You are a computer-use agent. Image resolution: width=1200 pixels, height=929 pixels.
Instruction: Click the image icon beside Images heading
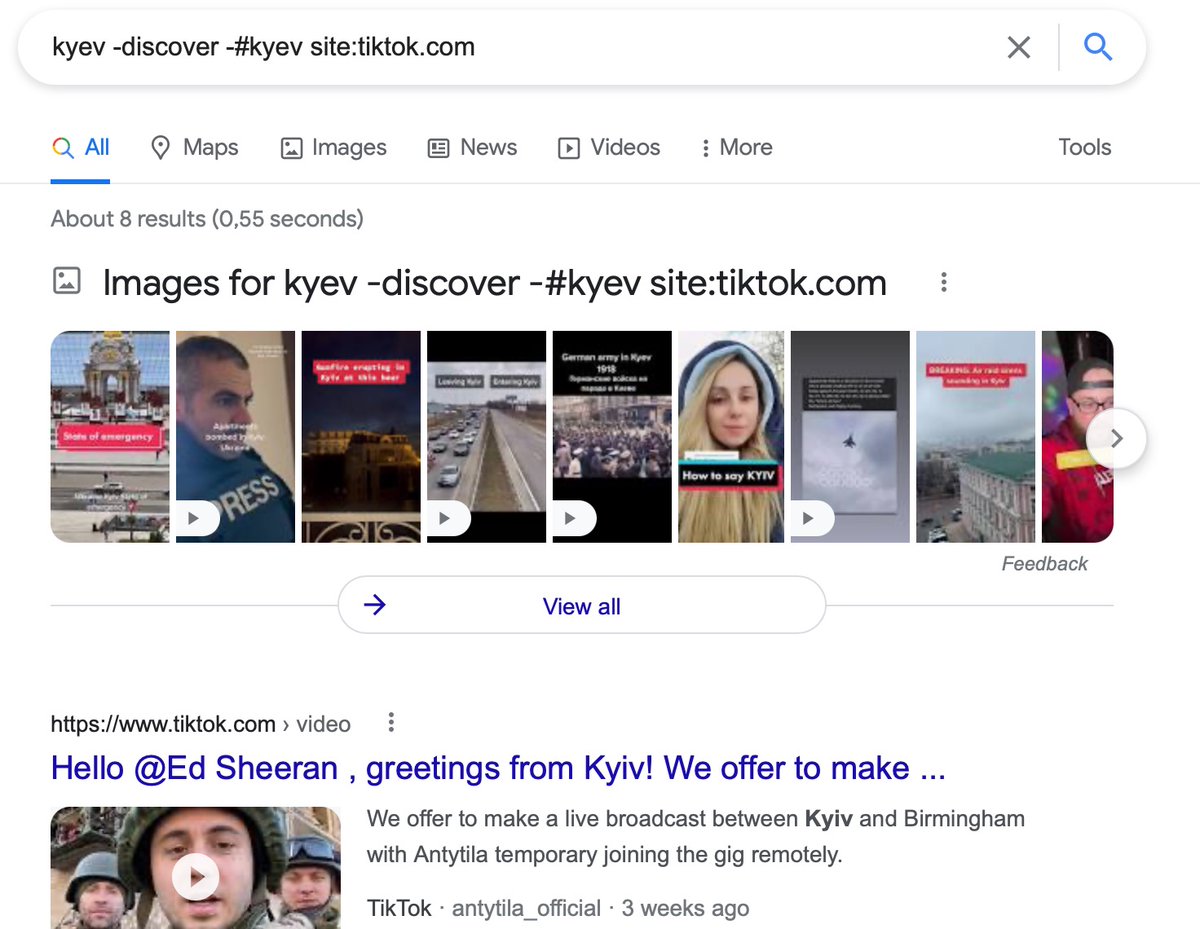(x=66, y=281)
